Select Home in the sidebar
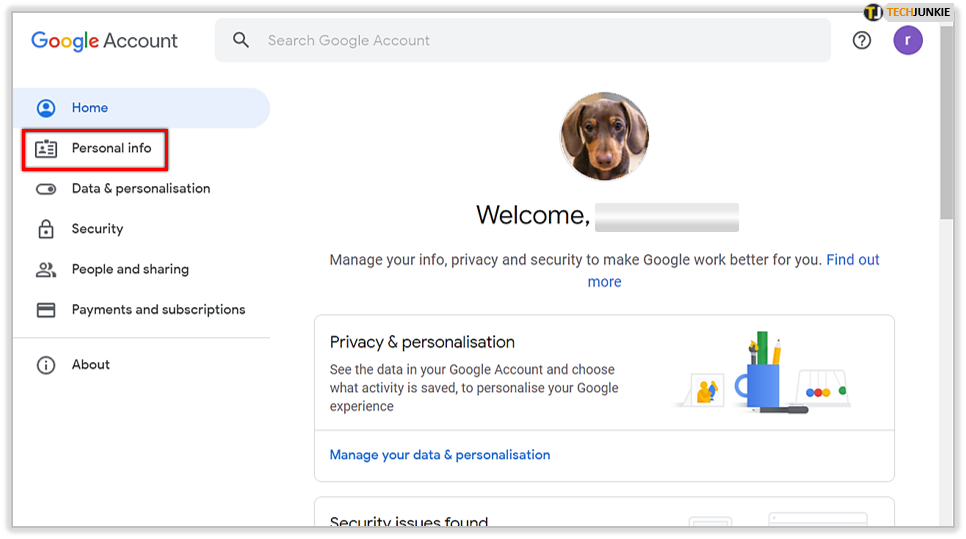 point(141,108)
